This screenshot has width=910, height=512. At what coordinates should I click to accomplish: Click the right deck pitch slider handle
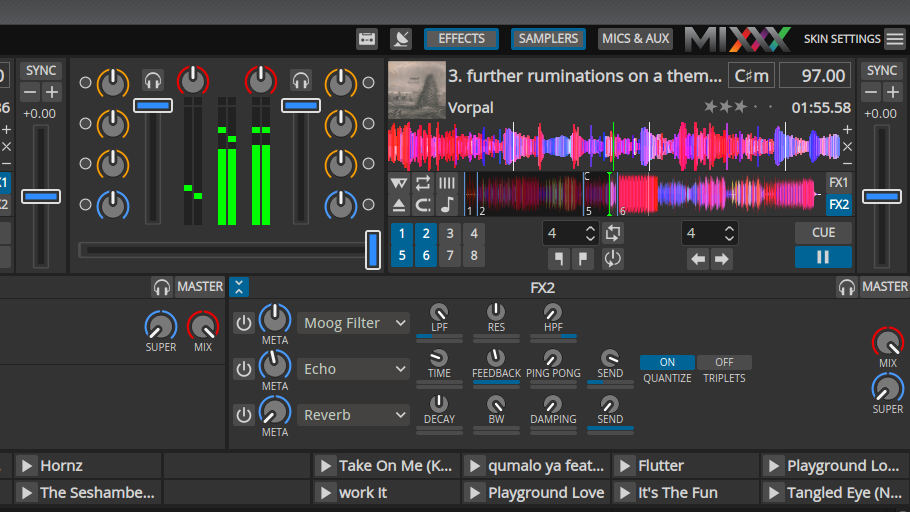pos(882,197)
